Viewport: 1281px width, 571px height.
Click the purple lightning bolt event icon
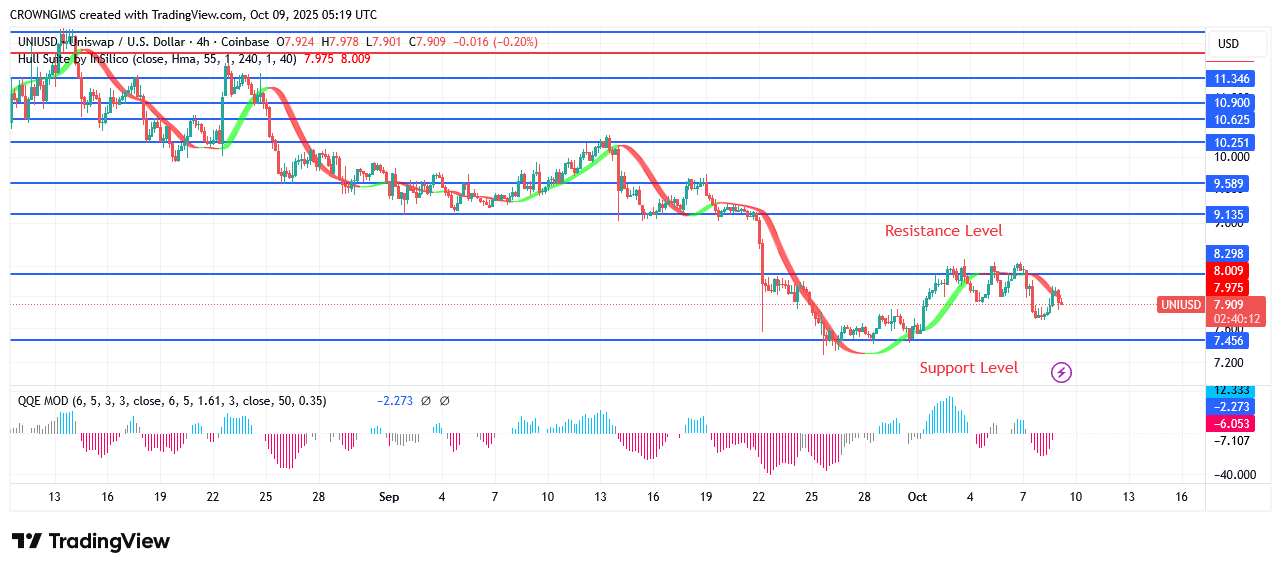click(1061, 373)
